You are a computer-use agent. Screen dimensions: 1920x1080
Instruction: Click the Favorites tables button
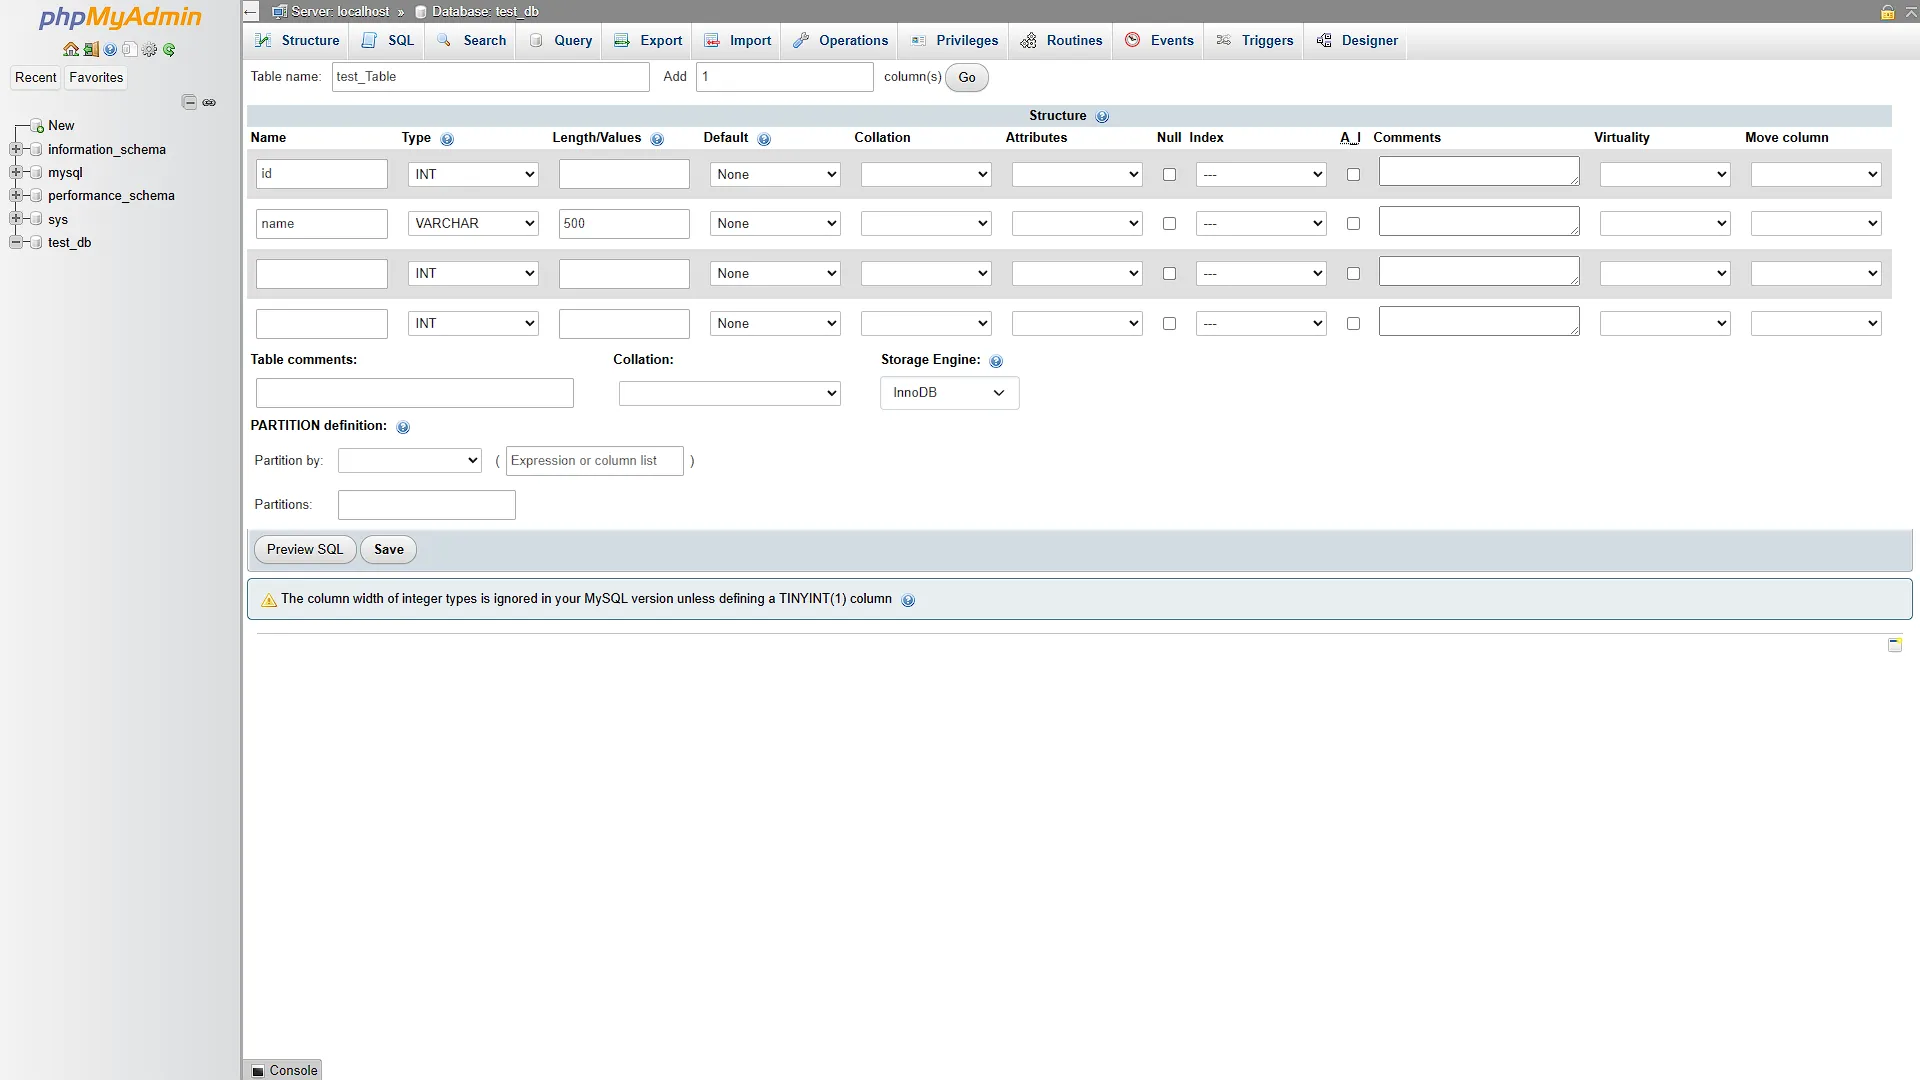pos(96,78)
